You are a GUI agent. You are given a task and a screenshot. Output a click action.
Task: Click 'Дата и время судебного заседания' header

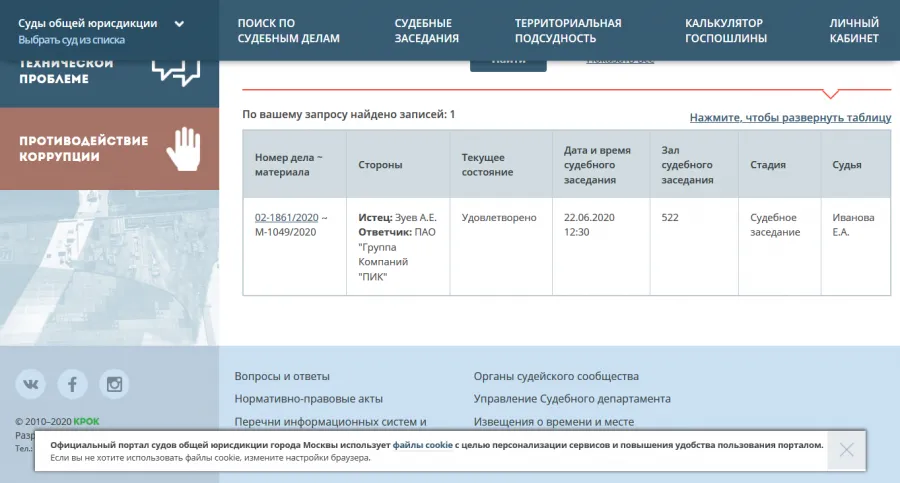click(x=601, y=165)
